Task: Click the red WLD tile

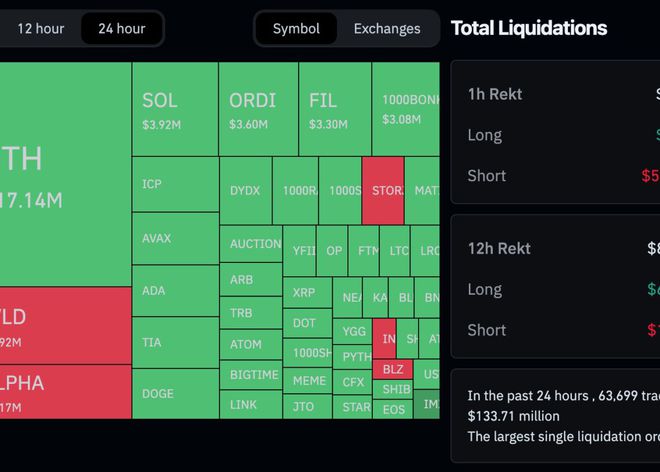Action: pos(65,326)
